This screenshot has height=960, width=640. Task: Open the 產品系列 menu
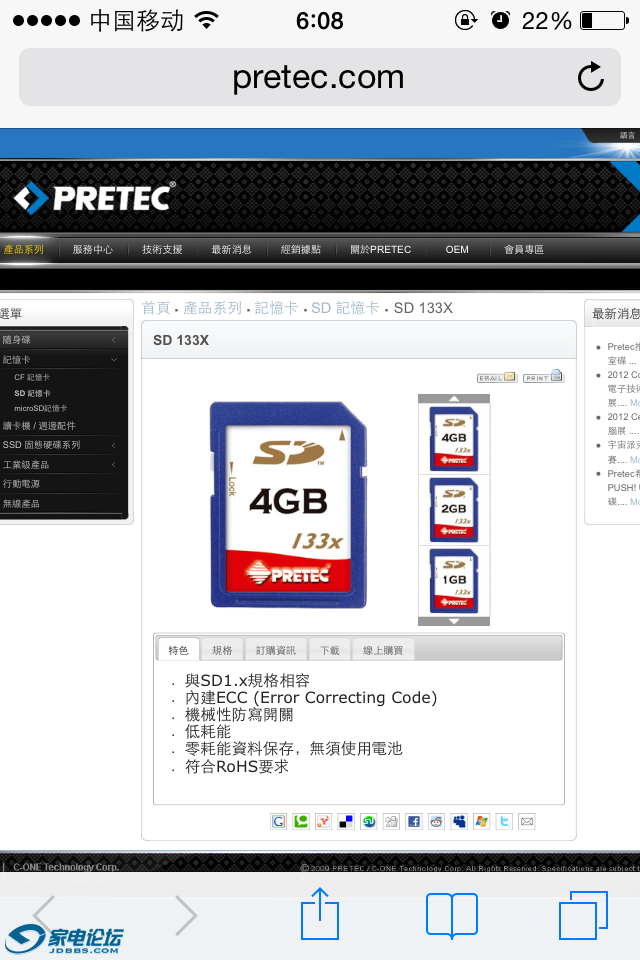pyautogui.click(x=24, y=250)
